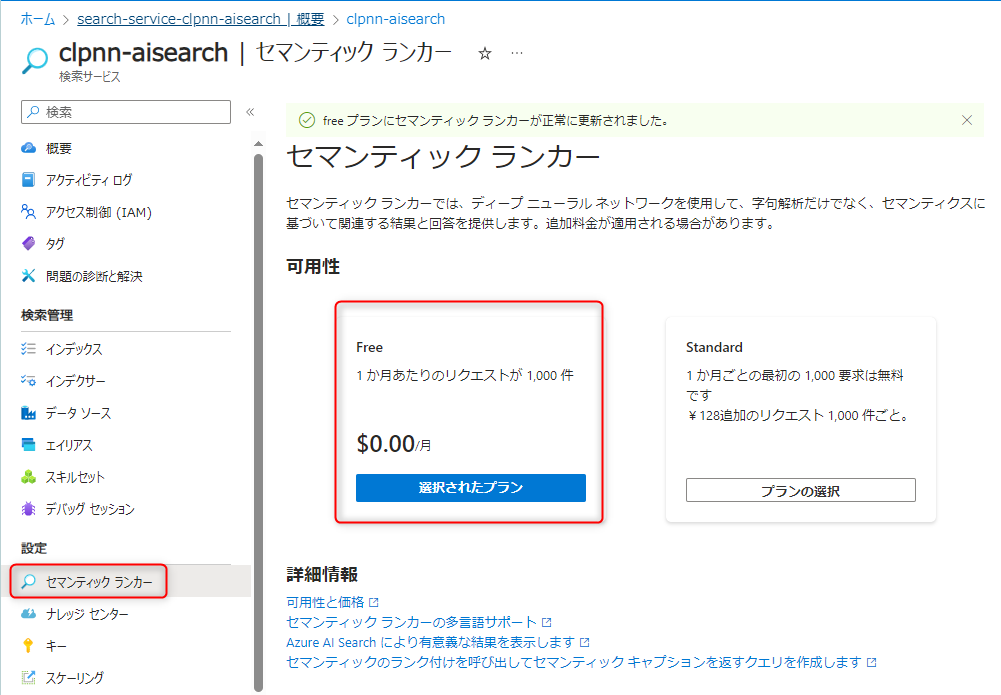
Task: Collapse the sidebar with the double-chevron
Action: (250, 112)
